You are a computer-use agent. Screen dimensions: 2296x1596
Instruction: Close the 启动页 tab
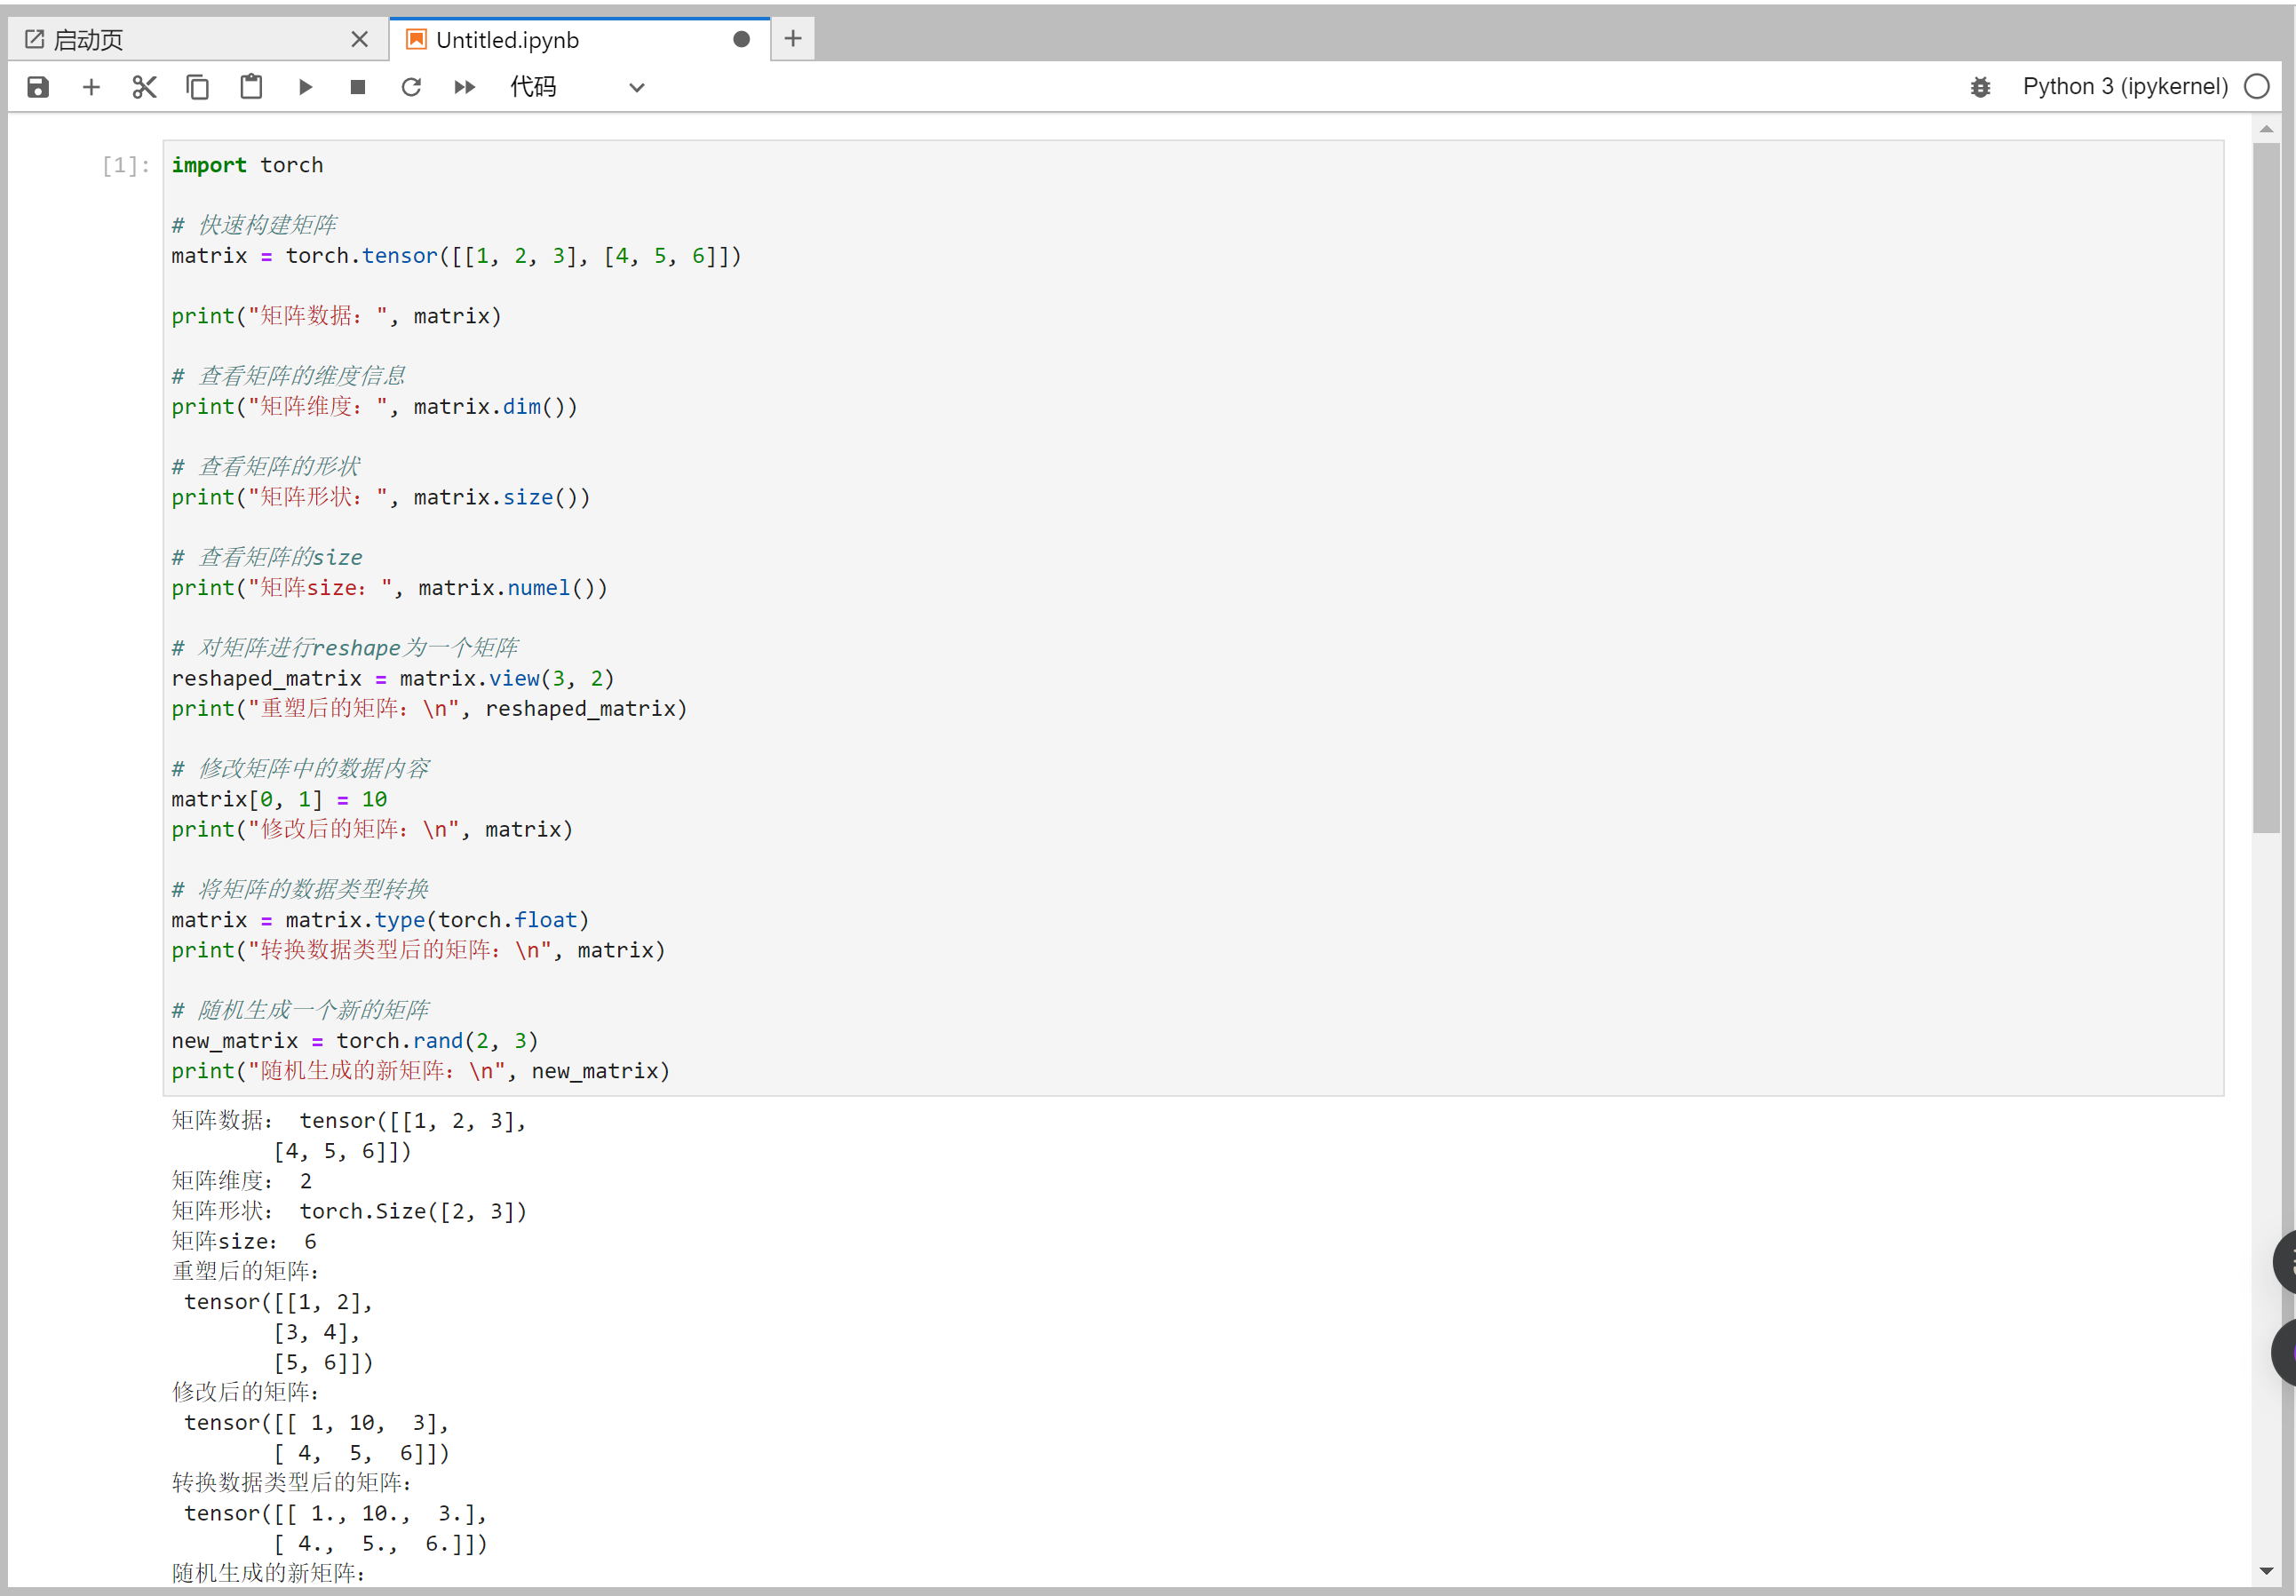tap(360, 39)
